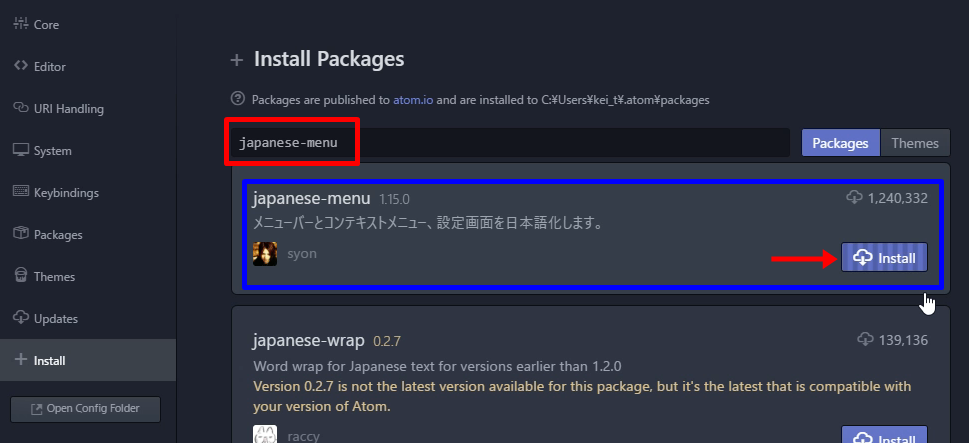
Task: Install the japanese-menu package
Action: (x=884, y=258)
